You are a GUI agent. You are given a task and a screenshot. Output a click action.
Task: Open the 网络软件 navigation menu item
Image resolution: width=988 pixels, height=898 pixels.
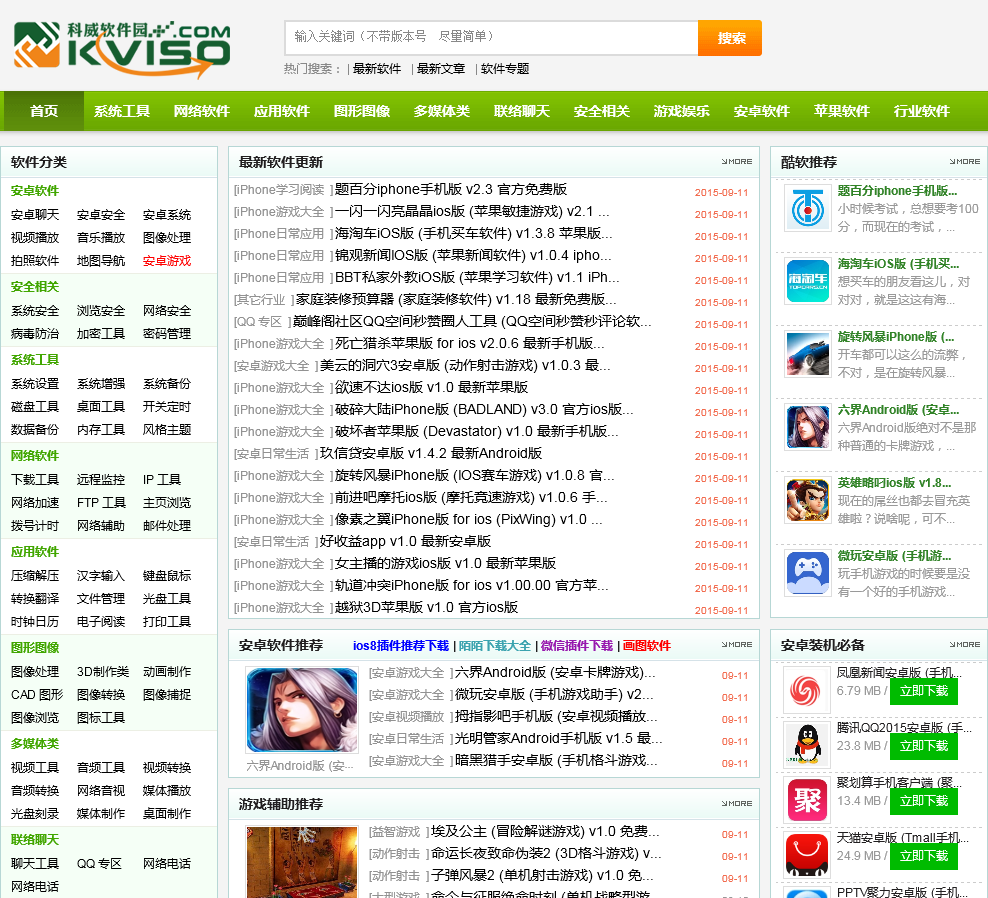point(202,111)
